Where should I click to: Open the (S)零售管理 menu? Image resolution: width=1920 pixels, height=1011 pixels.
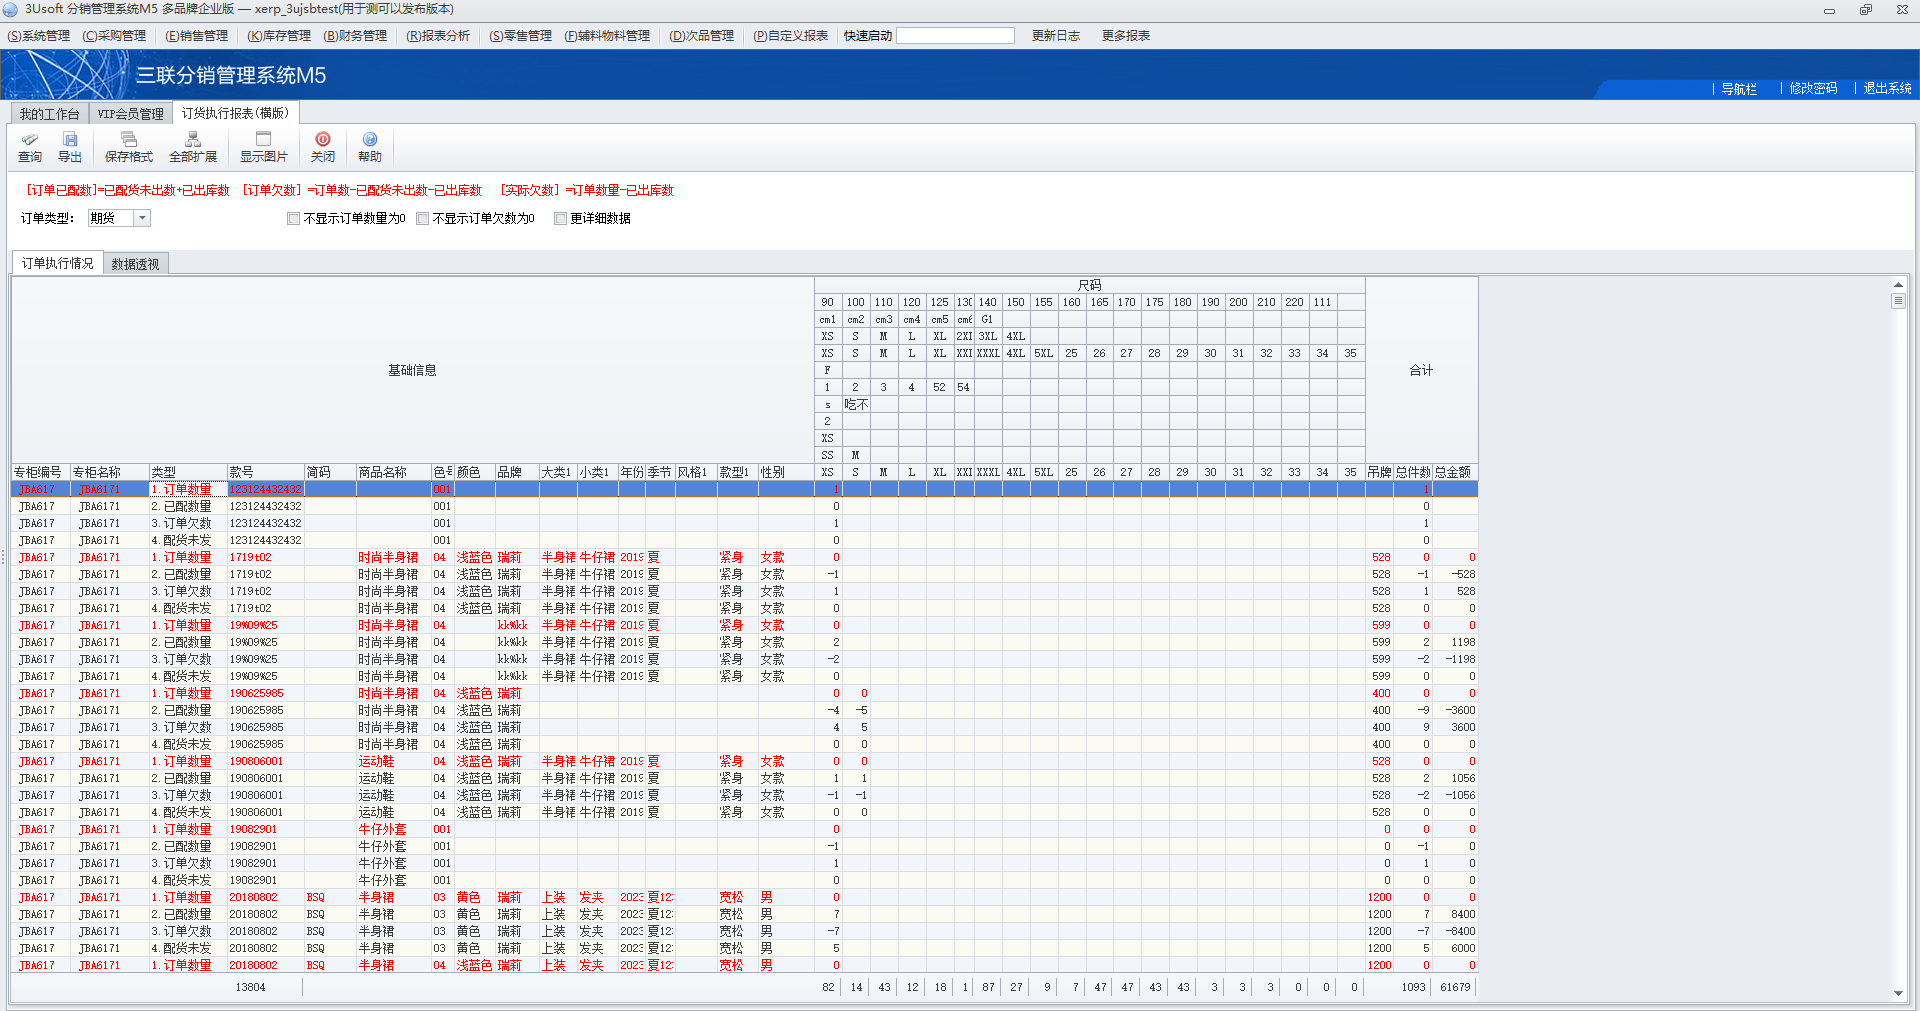521,36
